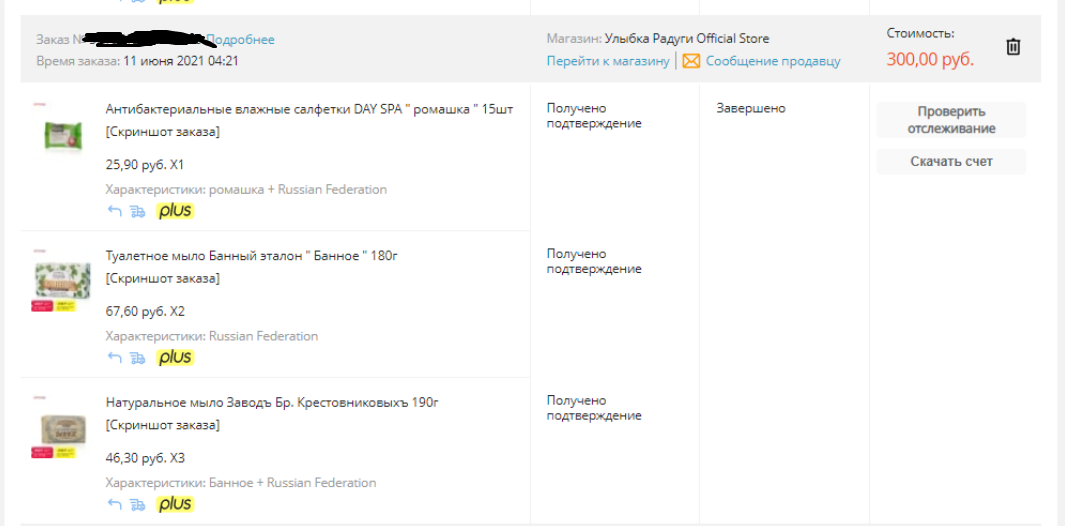Click plus badge under Крестовниковыхъ soap
This screenshot has width=1065, height=526.
click(175, 504)
